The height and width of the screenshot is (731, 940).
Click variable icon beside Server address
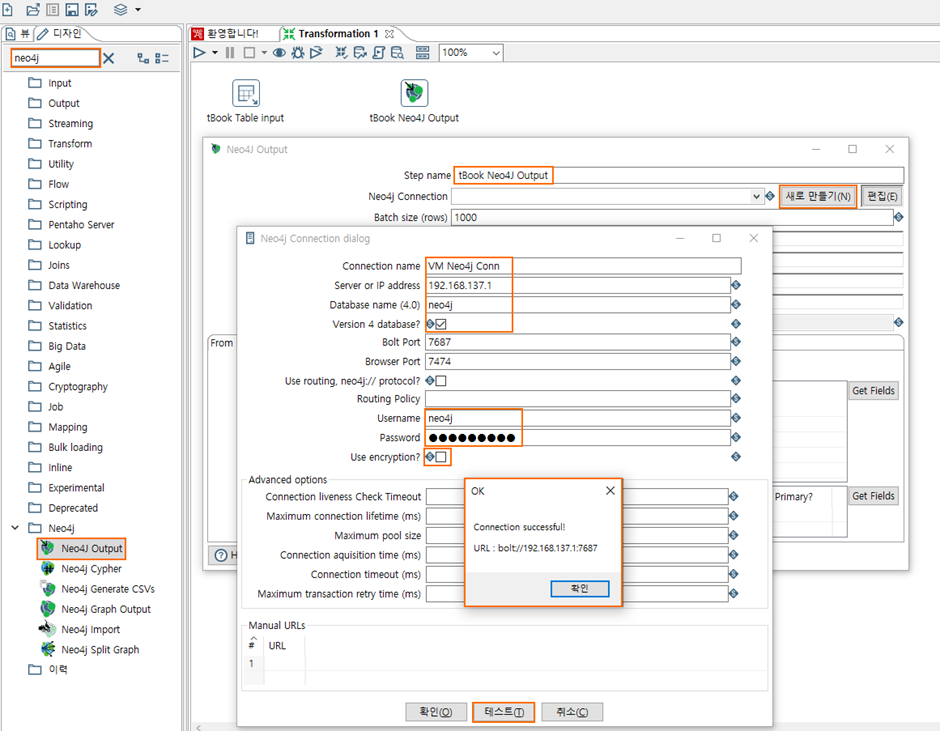click(736, 285)
